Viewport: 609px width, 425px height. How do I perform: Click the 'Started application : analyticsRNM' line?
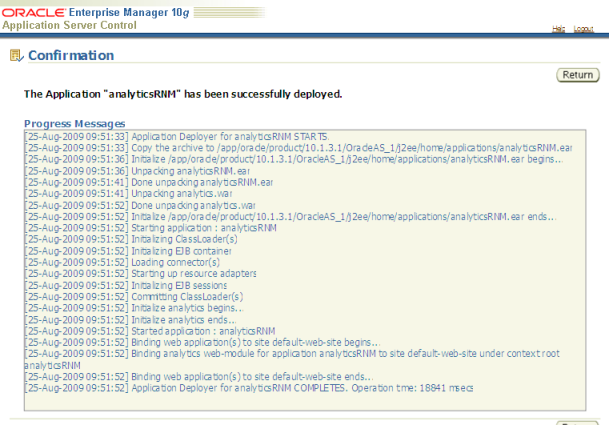point(150,331)
